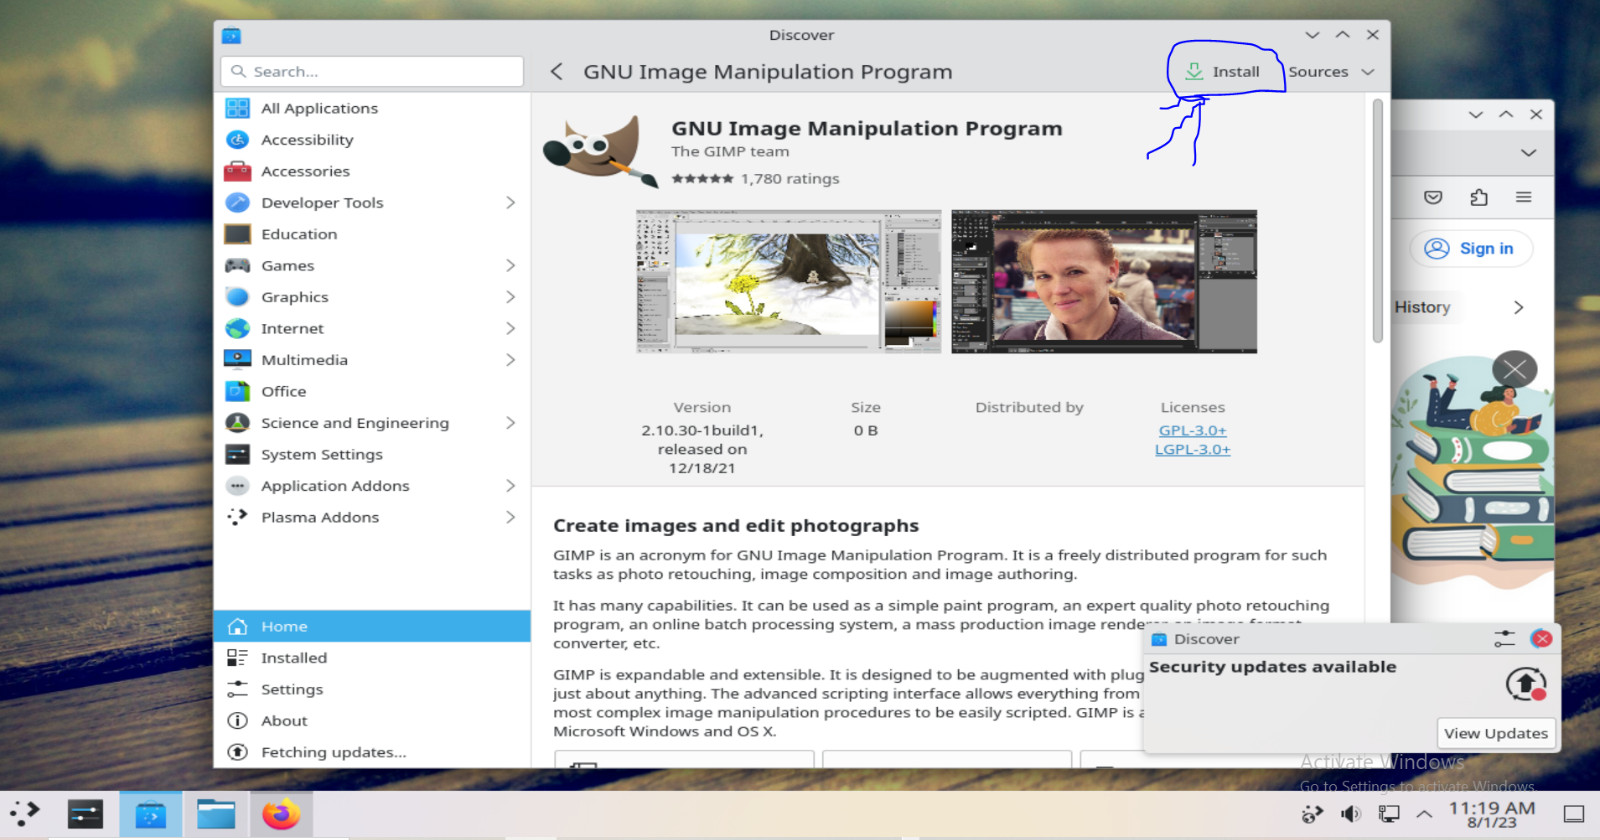
Task: Click the All Applications category icon
Action: (x=237, y=108)
